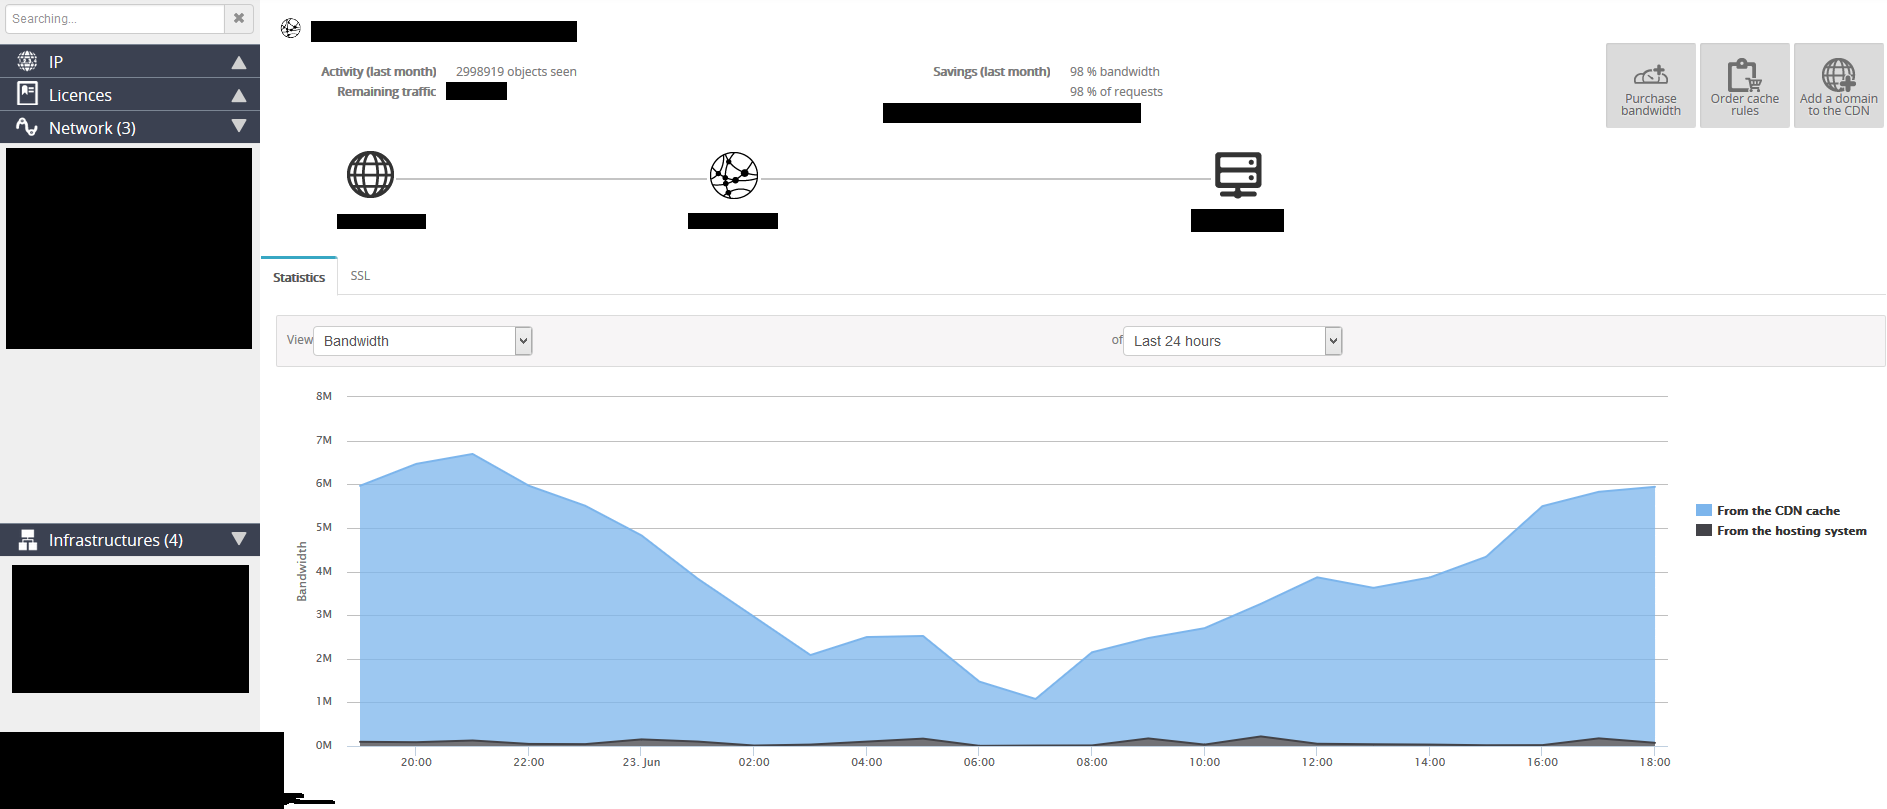Screen dimensions: 1887x809
Task: Click Purchase bandwidth button
Action: click(1650, 86)
